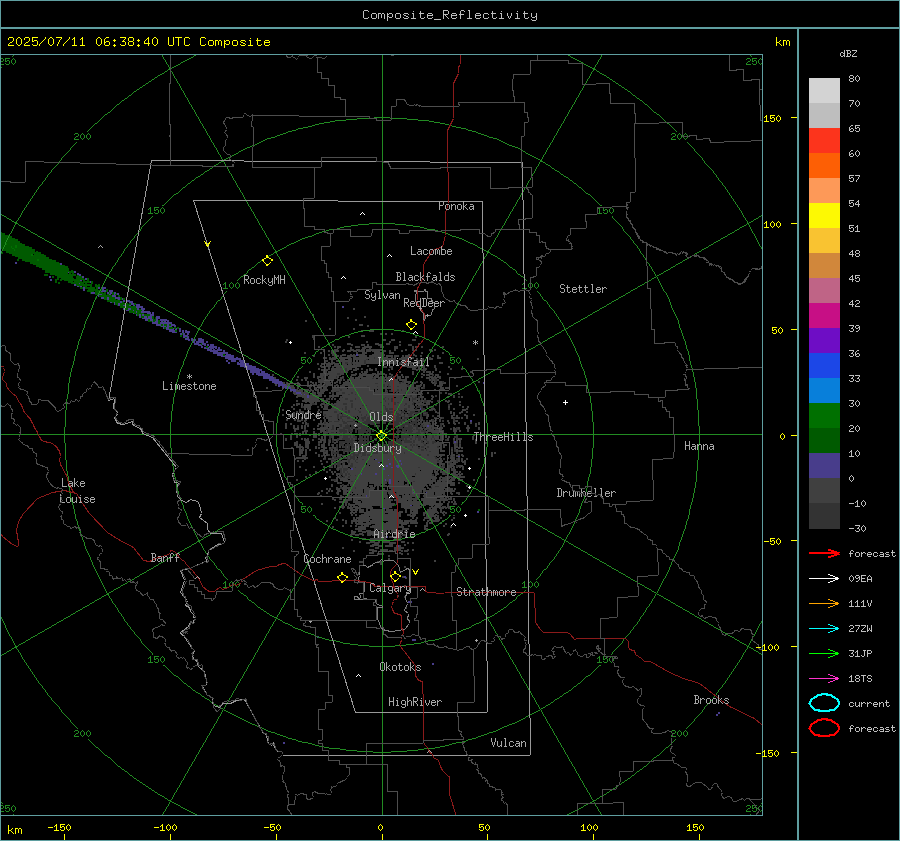900x841 pixels.
Task: Select the light gray 80 dBZ swatch
Action: [x=824, y=90]
